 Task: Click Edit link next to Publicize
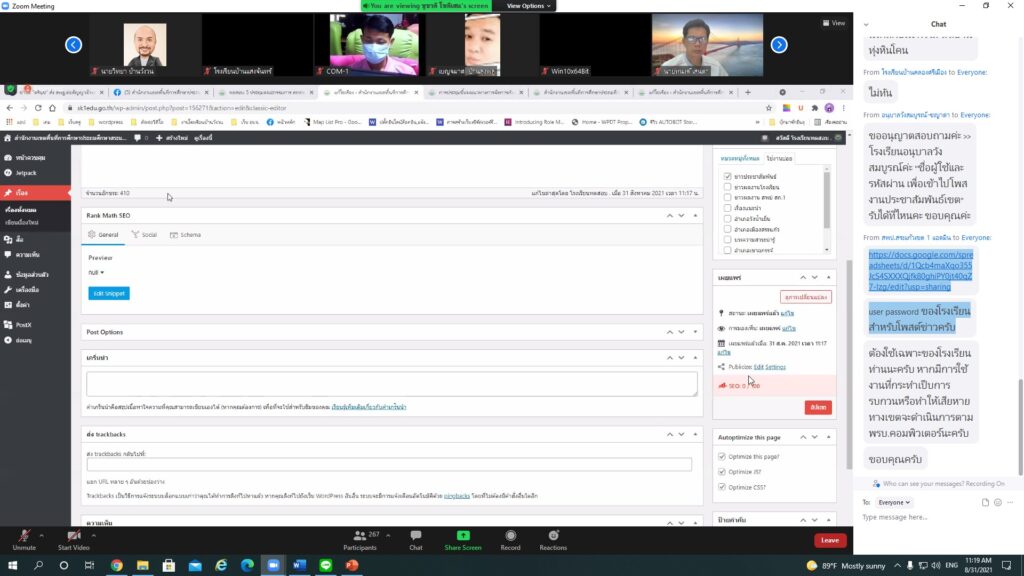(758, 367)
